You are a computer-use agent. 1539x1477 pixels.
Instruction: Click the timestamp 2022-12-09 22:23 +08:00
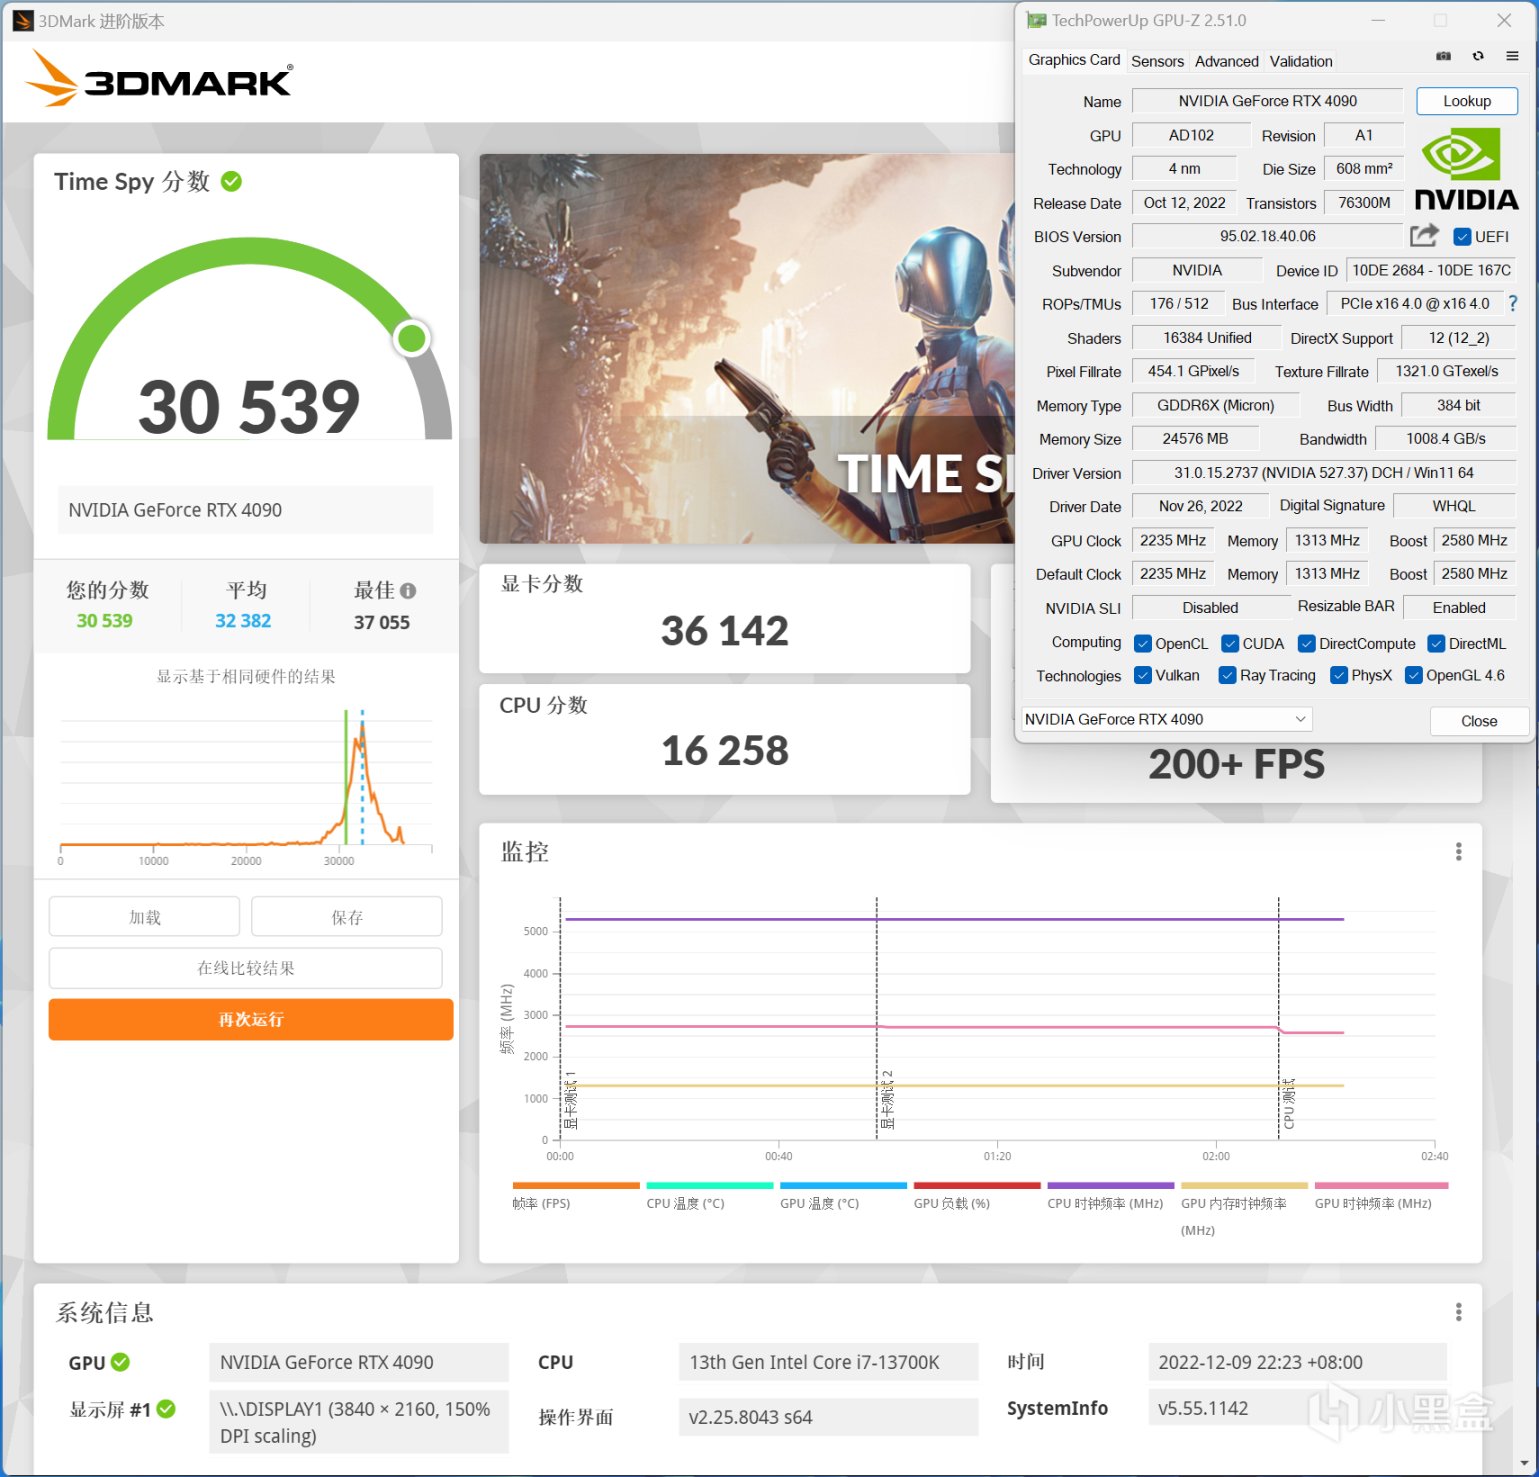click(1297, 1362)
